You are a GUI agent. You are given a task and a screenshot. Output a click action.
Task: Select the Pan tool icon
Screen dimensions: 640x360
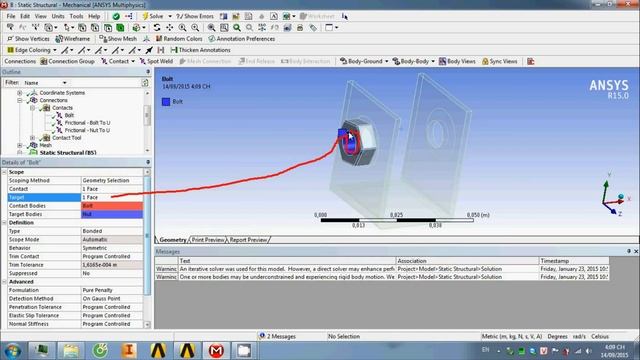pyautogui.click(x=169, y=28)
